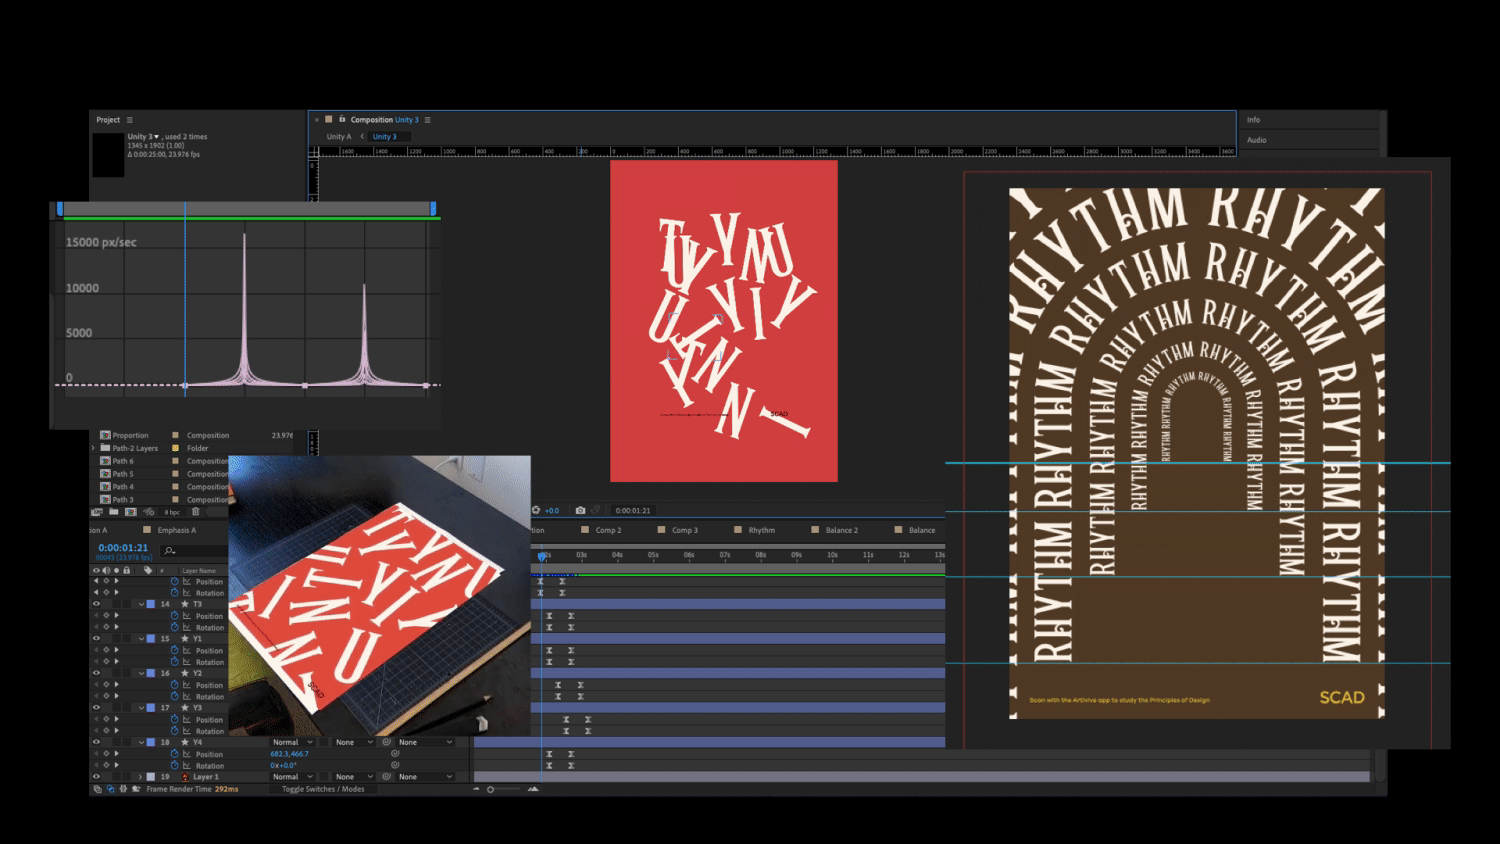Screen dimensions: 1500x844
Task: Switch to Rhythm timeline tab
Action: (x=762, y=530)
